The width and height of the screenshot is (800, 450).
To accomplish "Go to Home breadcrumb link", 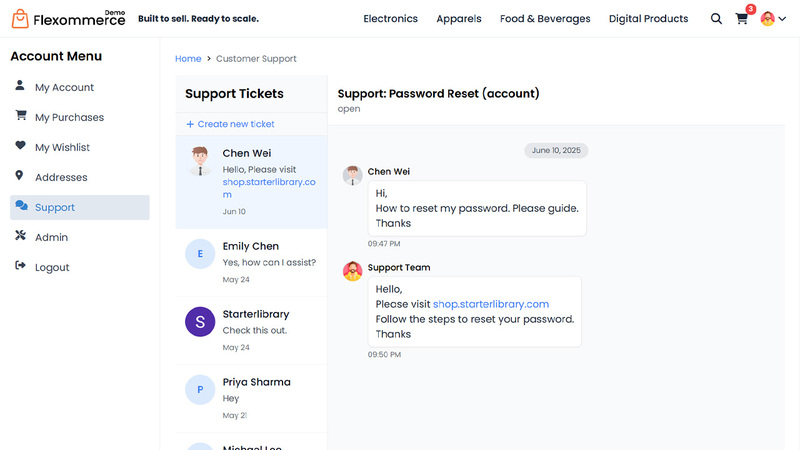I will point(188,59).
